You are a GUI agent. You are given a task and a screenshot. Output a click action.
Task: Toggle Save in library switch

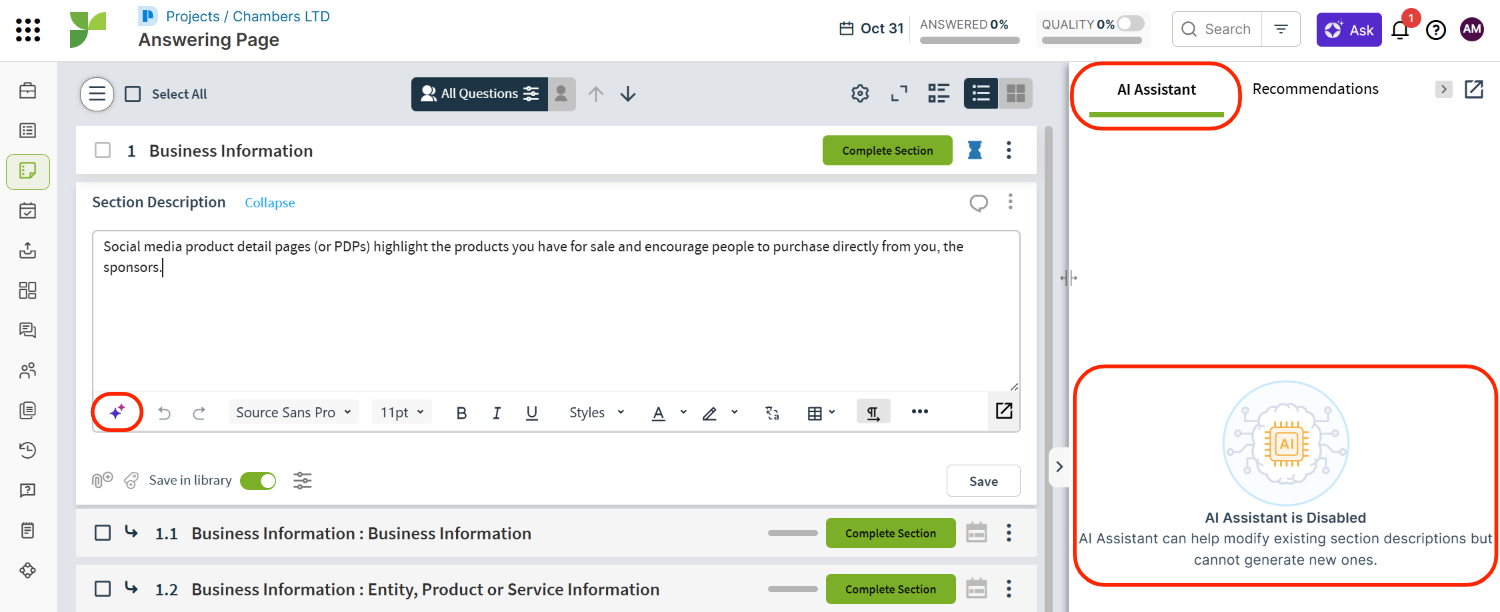258,481
